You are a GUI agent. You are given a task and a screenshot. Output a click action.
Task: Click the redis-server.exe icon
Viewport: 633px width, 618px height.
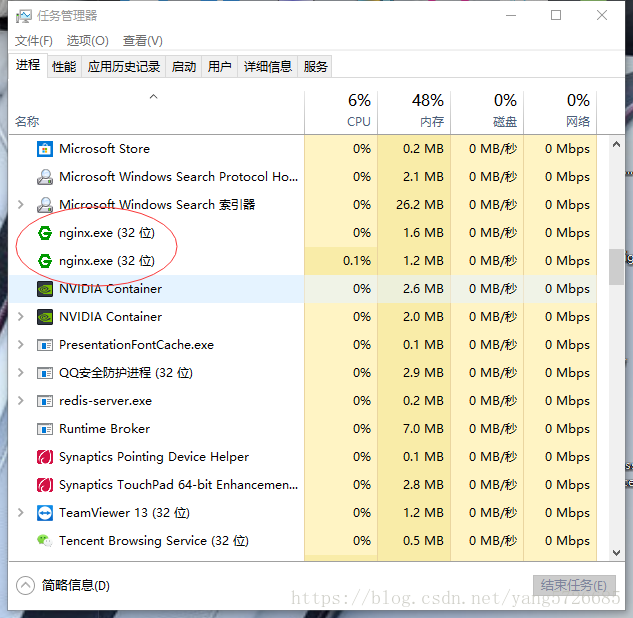tap(45, 401)
